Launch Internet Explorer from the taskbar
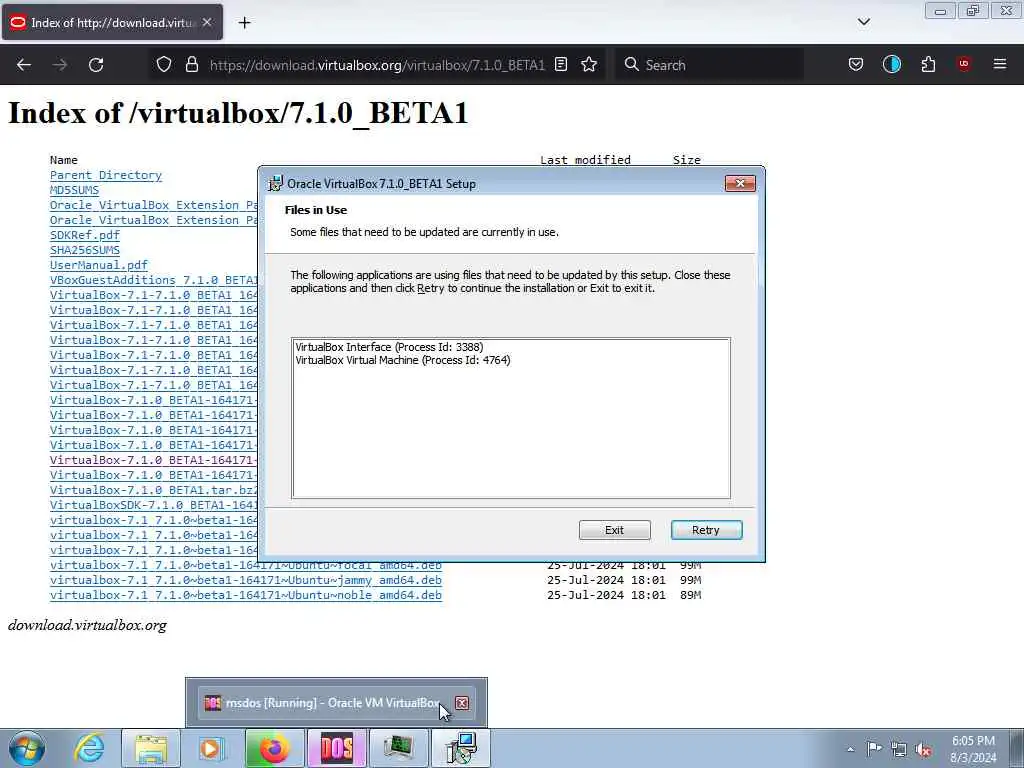The image size is (1024, 768). pyautogui.click(x=89, y=748)
